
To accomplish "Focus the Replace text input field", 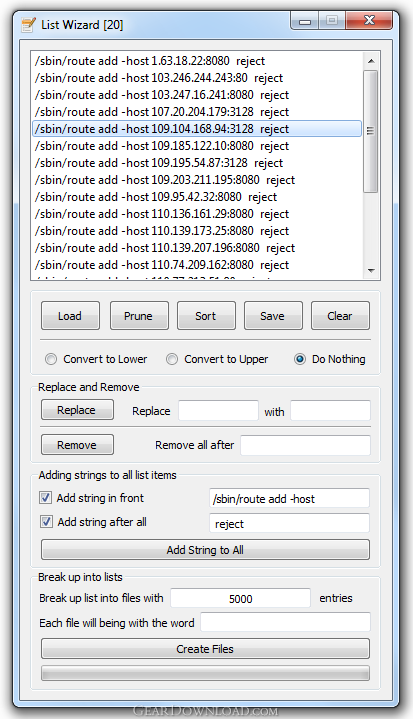I will (x=218, y=410).
